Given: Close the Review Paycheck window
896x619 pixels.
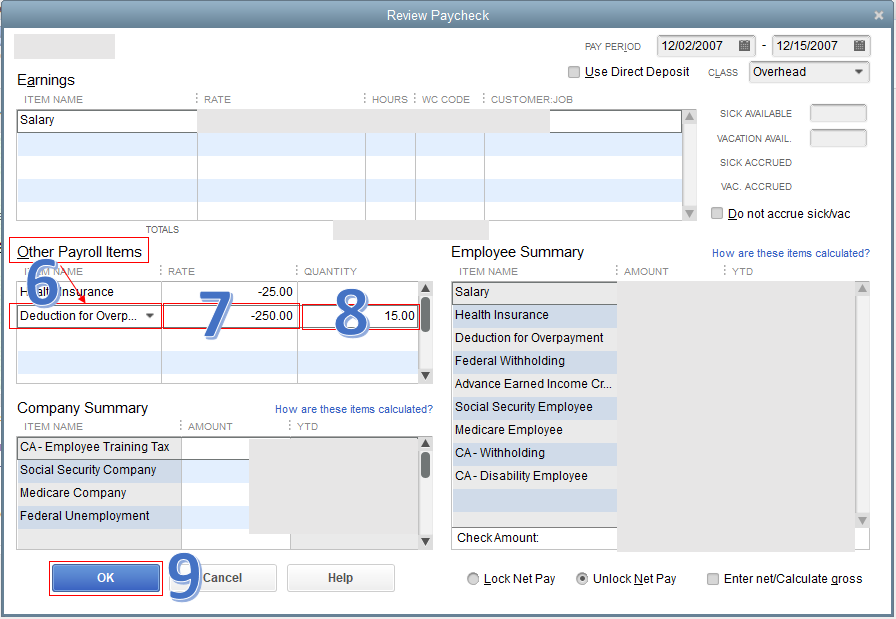Looking at the screenshot, I should pos(879,15).
